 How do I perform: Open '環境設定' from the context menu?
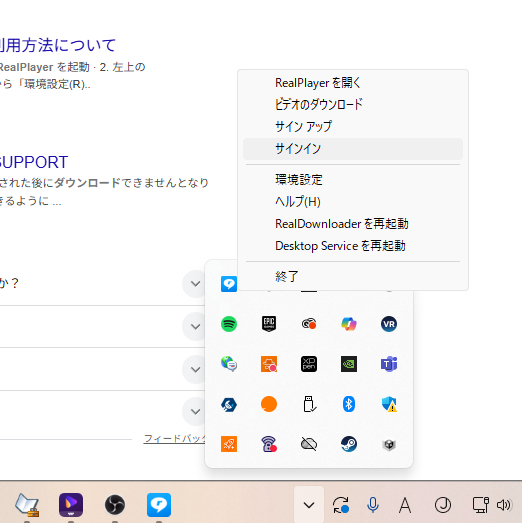point(353,180)
